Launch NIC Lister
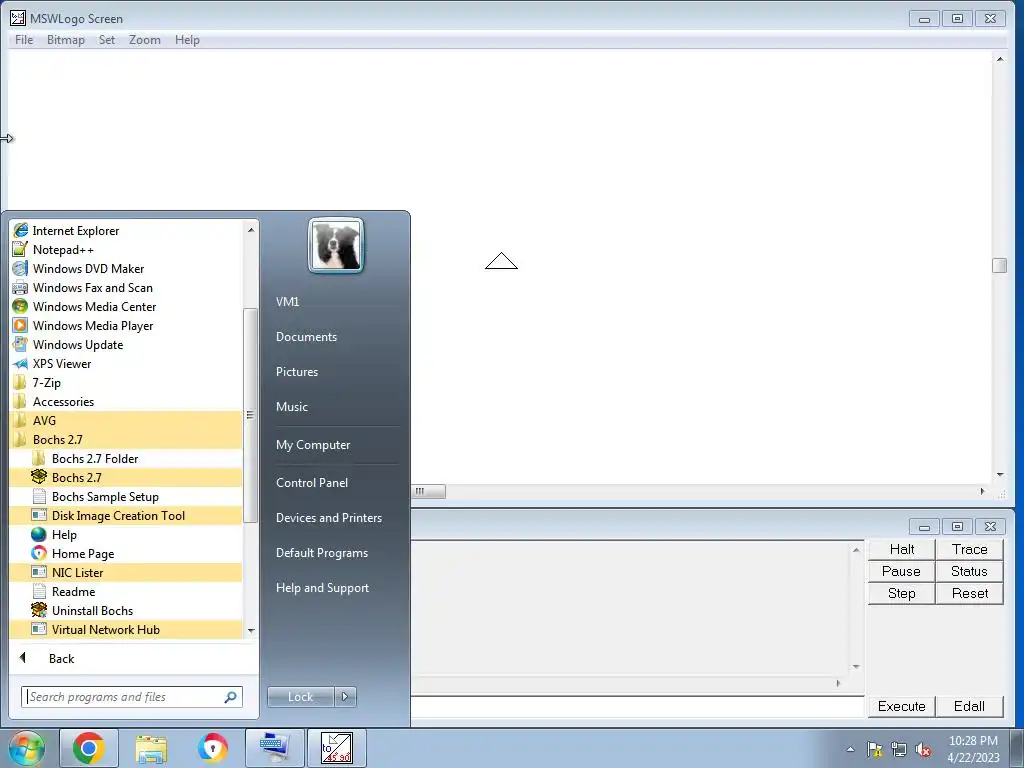This screenshot has width=1024, height=768. pyautogui.click(x=127, y=571)
